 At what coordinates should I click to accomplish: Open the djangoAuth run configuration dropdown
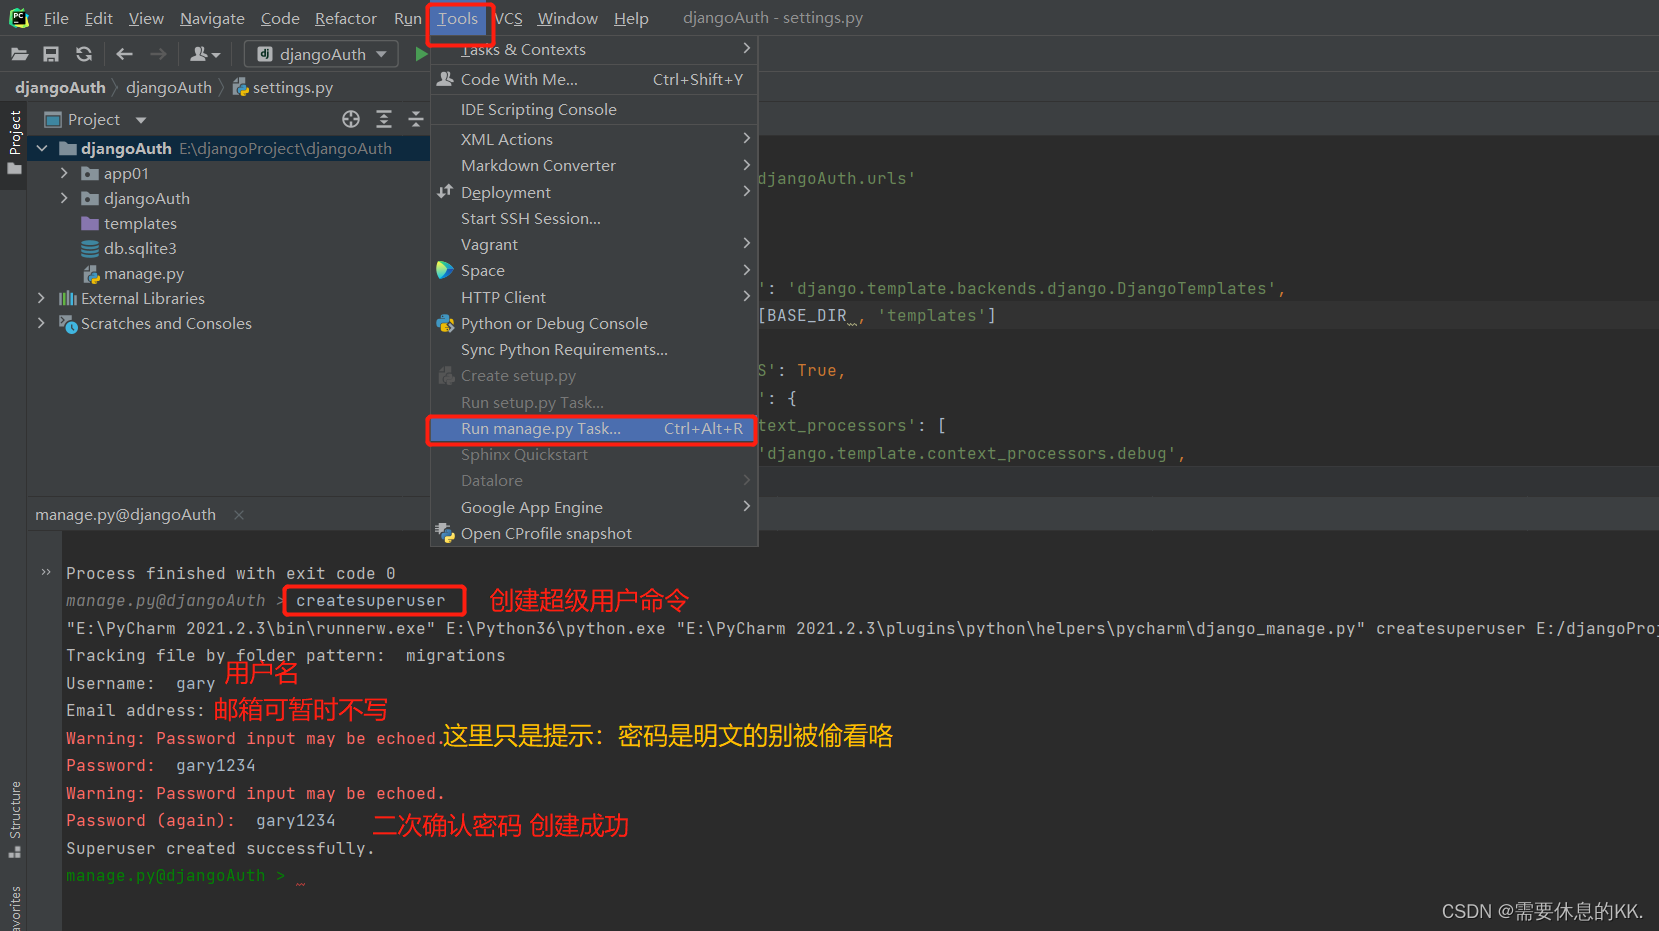(x=322, y=54)
